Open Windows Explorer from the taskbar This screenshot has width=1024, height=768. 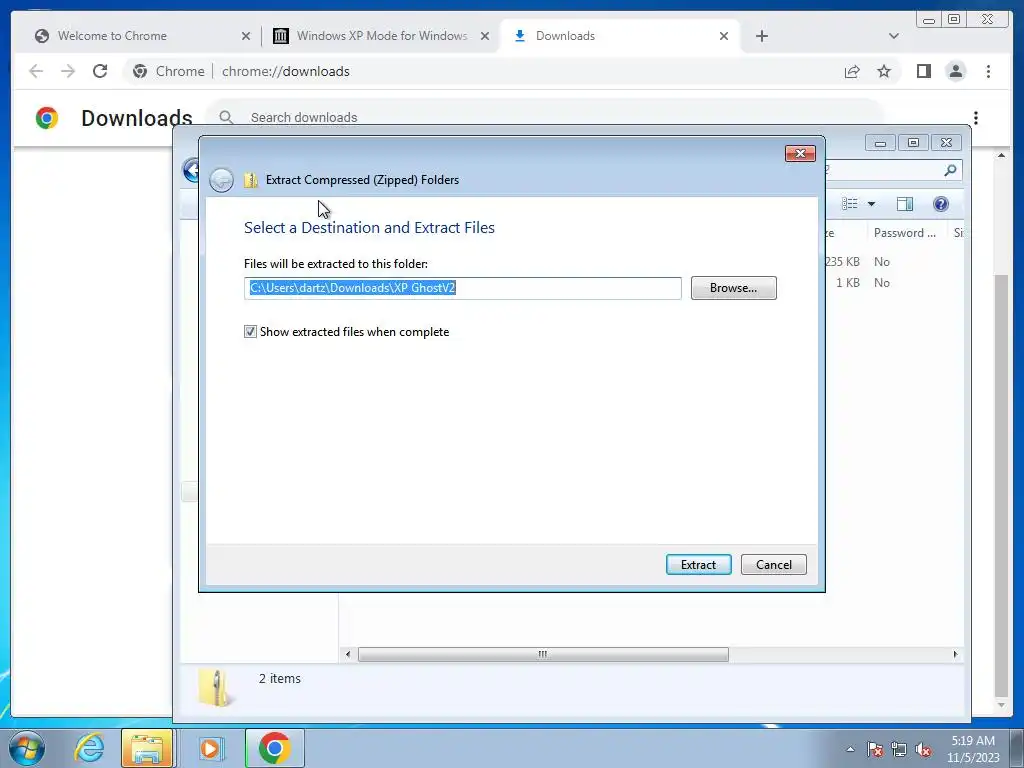coord(147,748)
